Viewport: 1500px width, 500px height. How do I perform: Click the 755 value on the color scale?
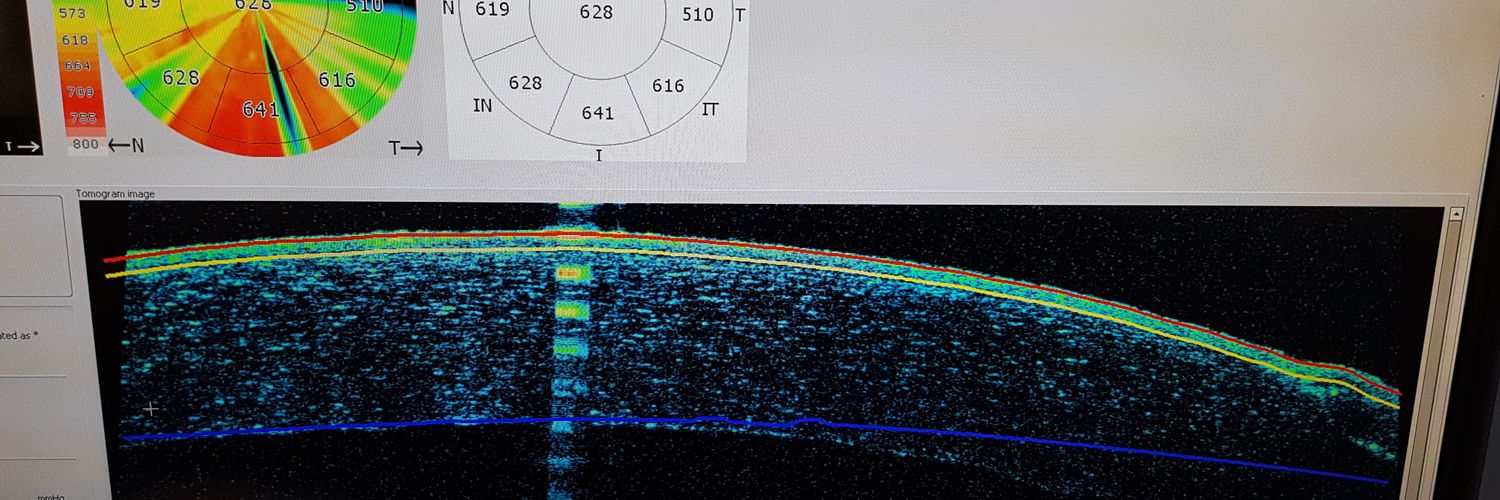[83, 119]
